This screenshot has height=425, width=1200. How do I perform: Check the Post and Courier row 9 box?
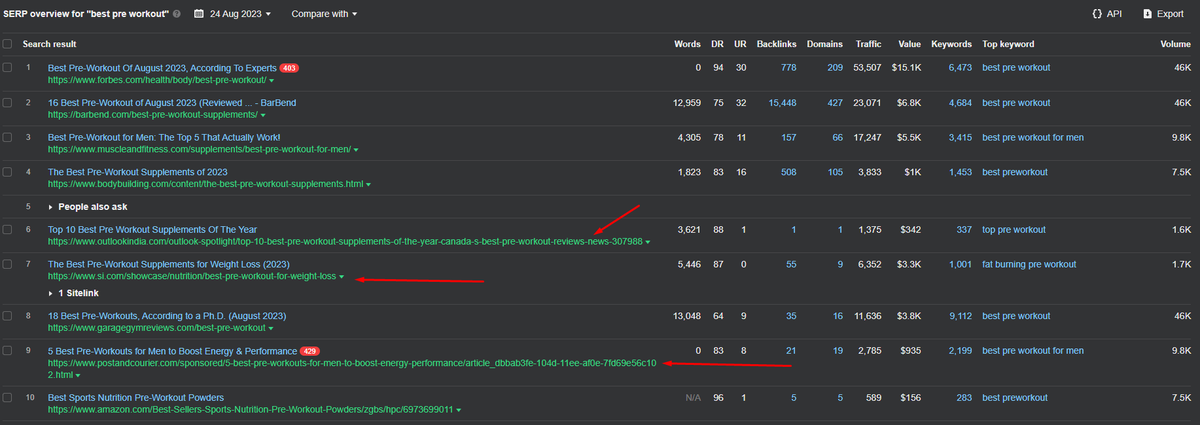(8, 351)
